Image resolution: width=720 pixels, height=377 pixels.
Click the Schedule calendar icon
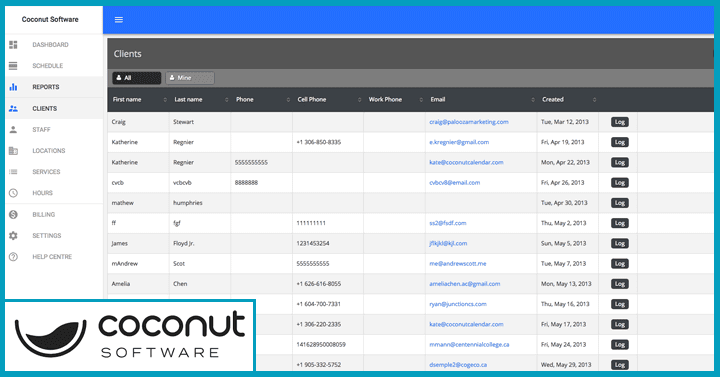[x=13, y=66]
